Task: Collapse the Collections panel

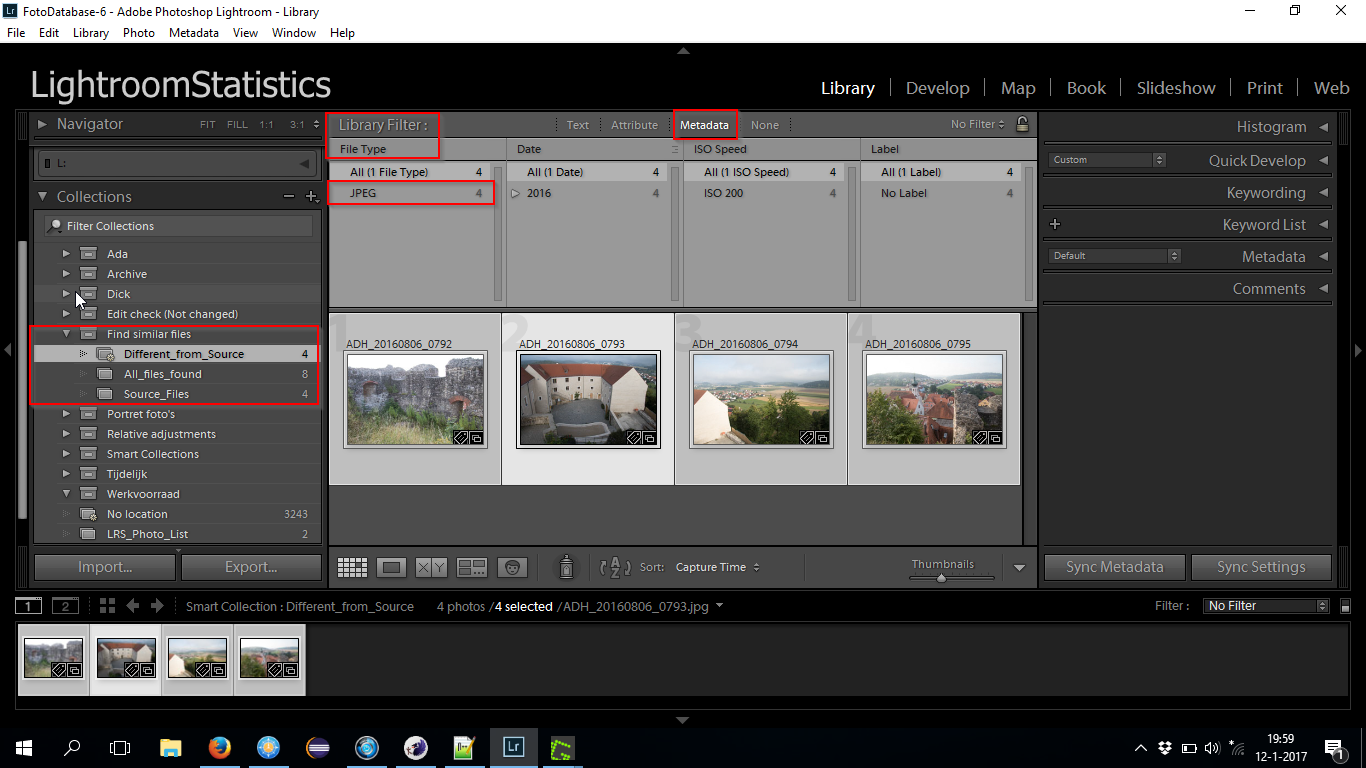Action: tap(43, 197)
